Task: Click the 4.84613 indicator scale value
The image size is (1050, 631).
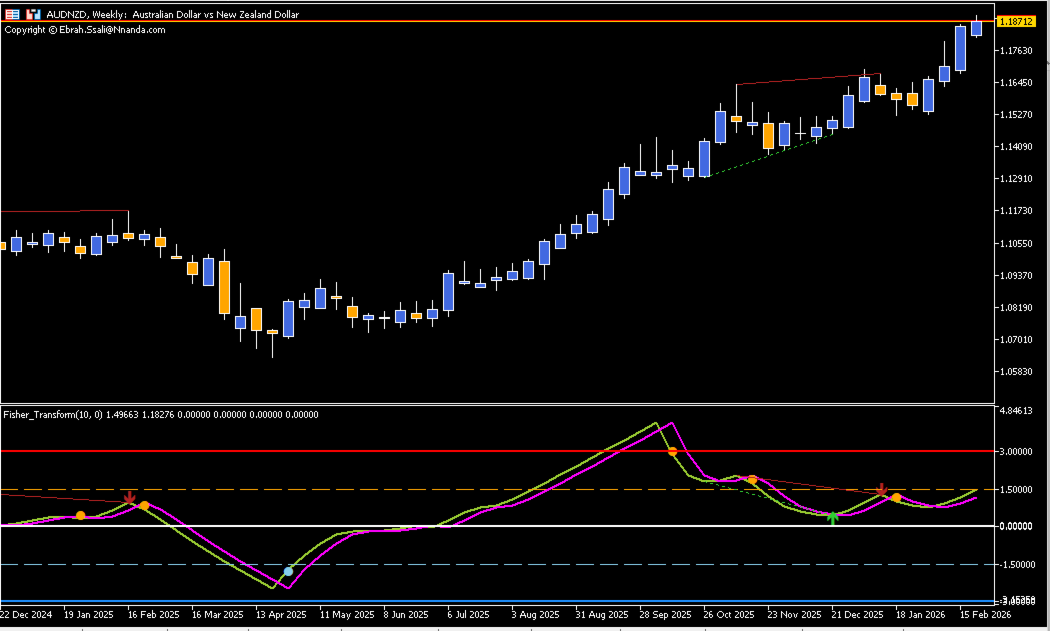Action: [x=1015, y=411]
